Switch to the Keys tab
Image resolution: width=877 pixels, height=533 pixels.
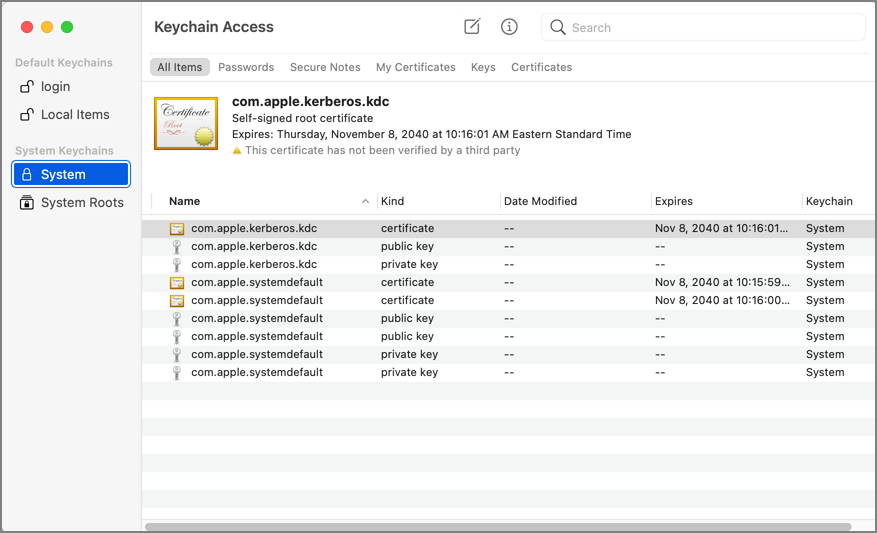click(x=483, y=67)
